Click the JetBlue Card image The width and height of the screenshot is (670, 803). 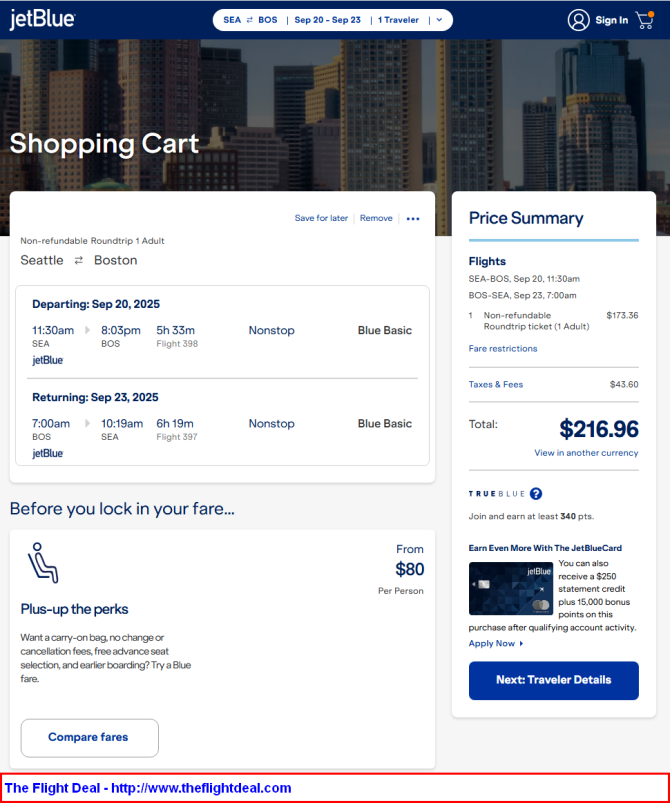511,588
